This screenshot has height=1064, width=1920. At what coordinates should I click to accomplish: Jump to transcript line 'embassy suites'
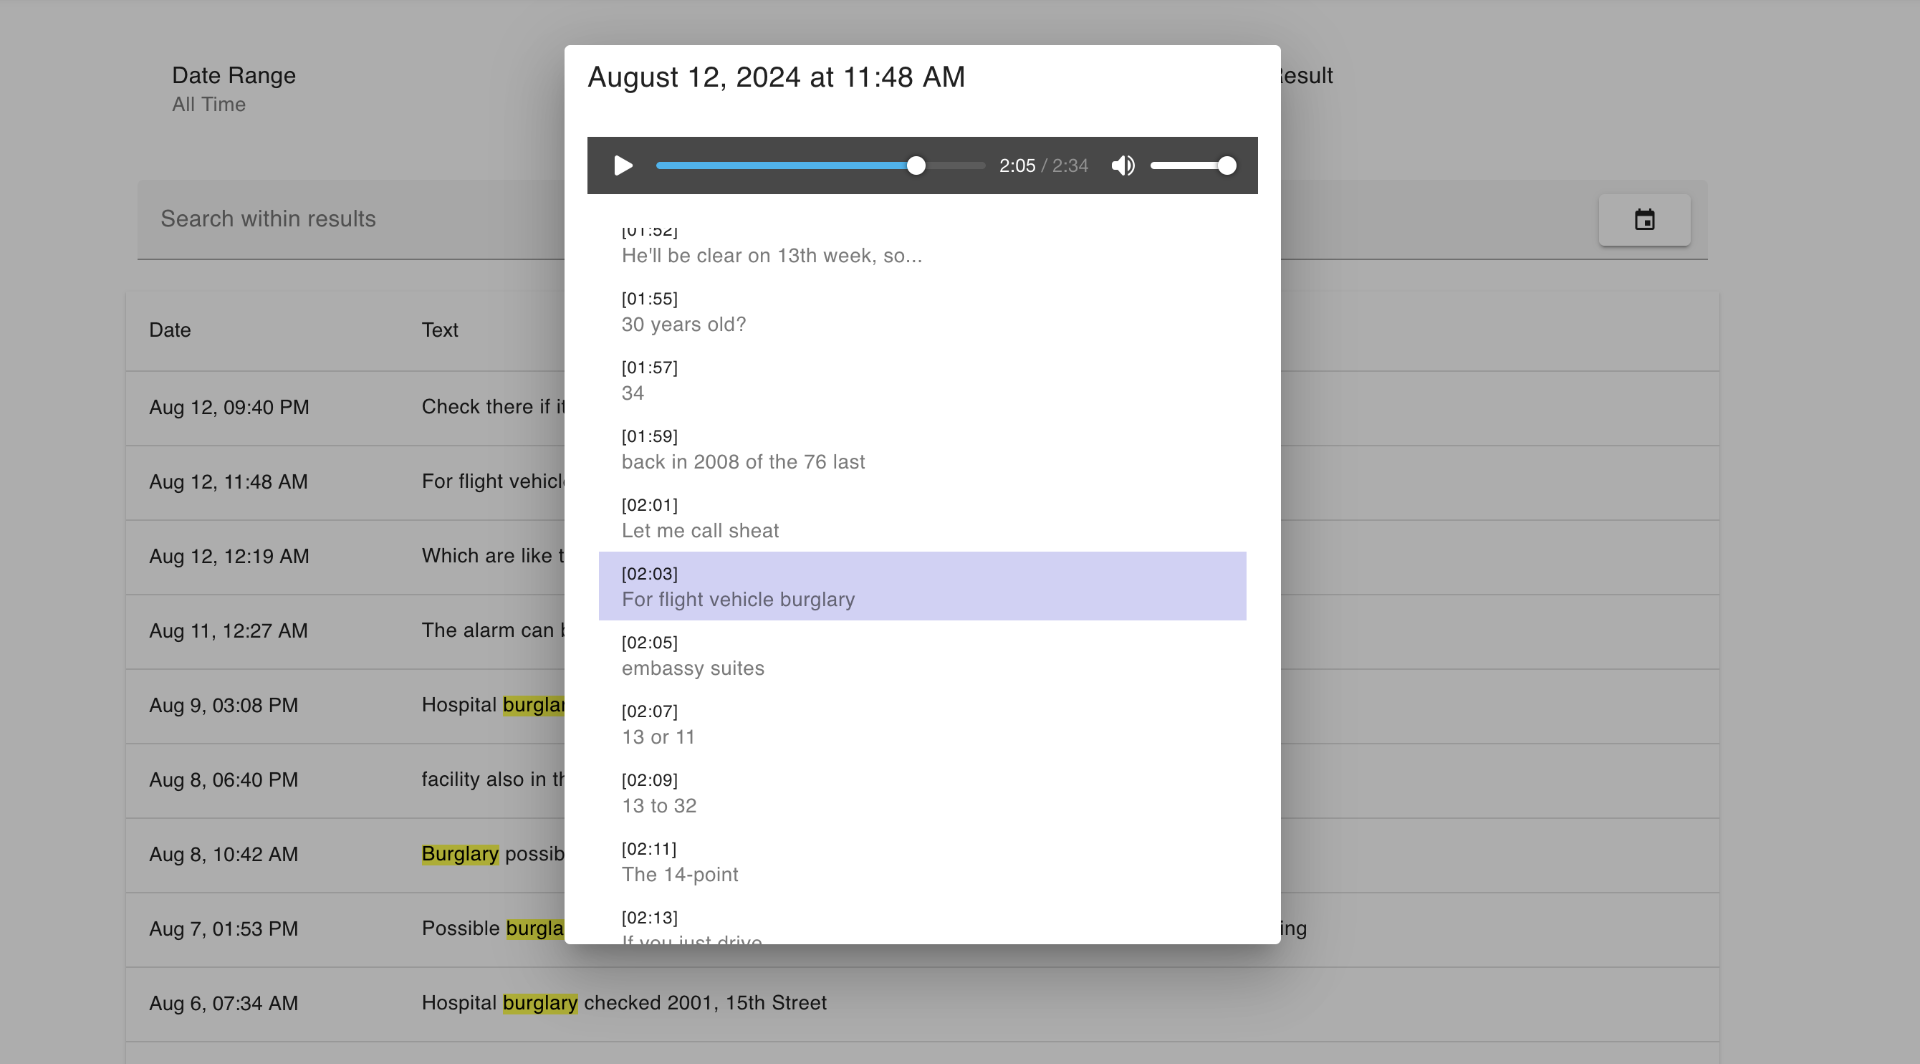pyautogui.click(x=693, y=668)
